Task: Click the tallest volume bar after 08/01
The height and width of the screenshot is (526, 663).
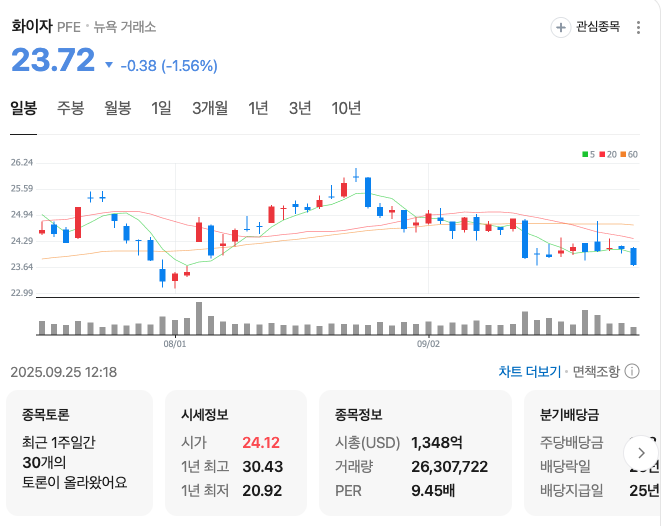Action: [x=199, y=318]
